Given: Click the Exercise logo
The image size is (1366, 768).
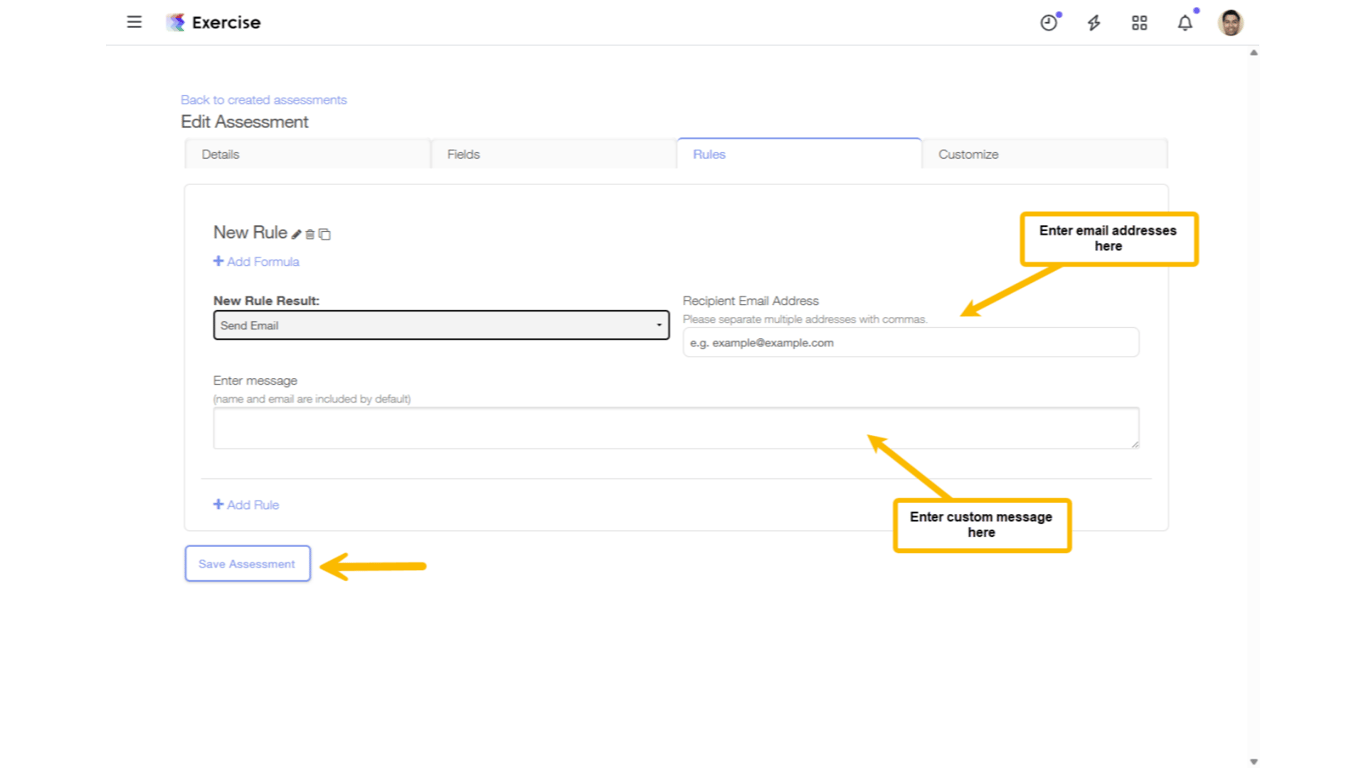Looking at the screenshot, I should [213, 22].
